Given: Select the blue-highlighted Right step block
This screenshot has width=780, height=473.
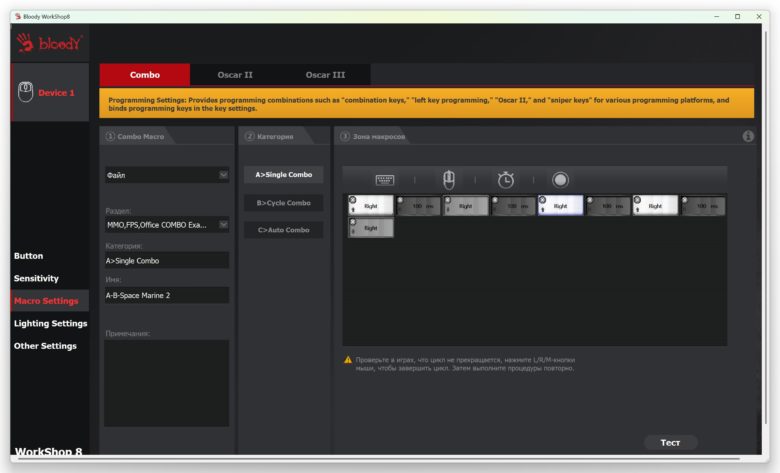Looking at the screenshot, I should (x=560, y=205).
